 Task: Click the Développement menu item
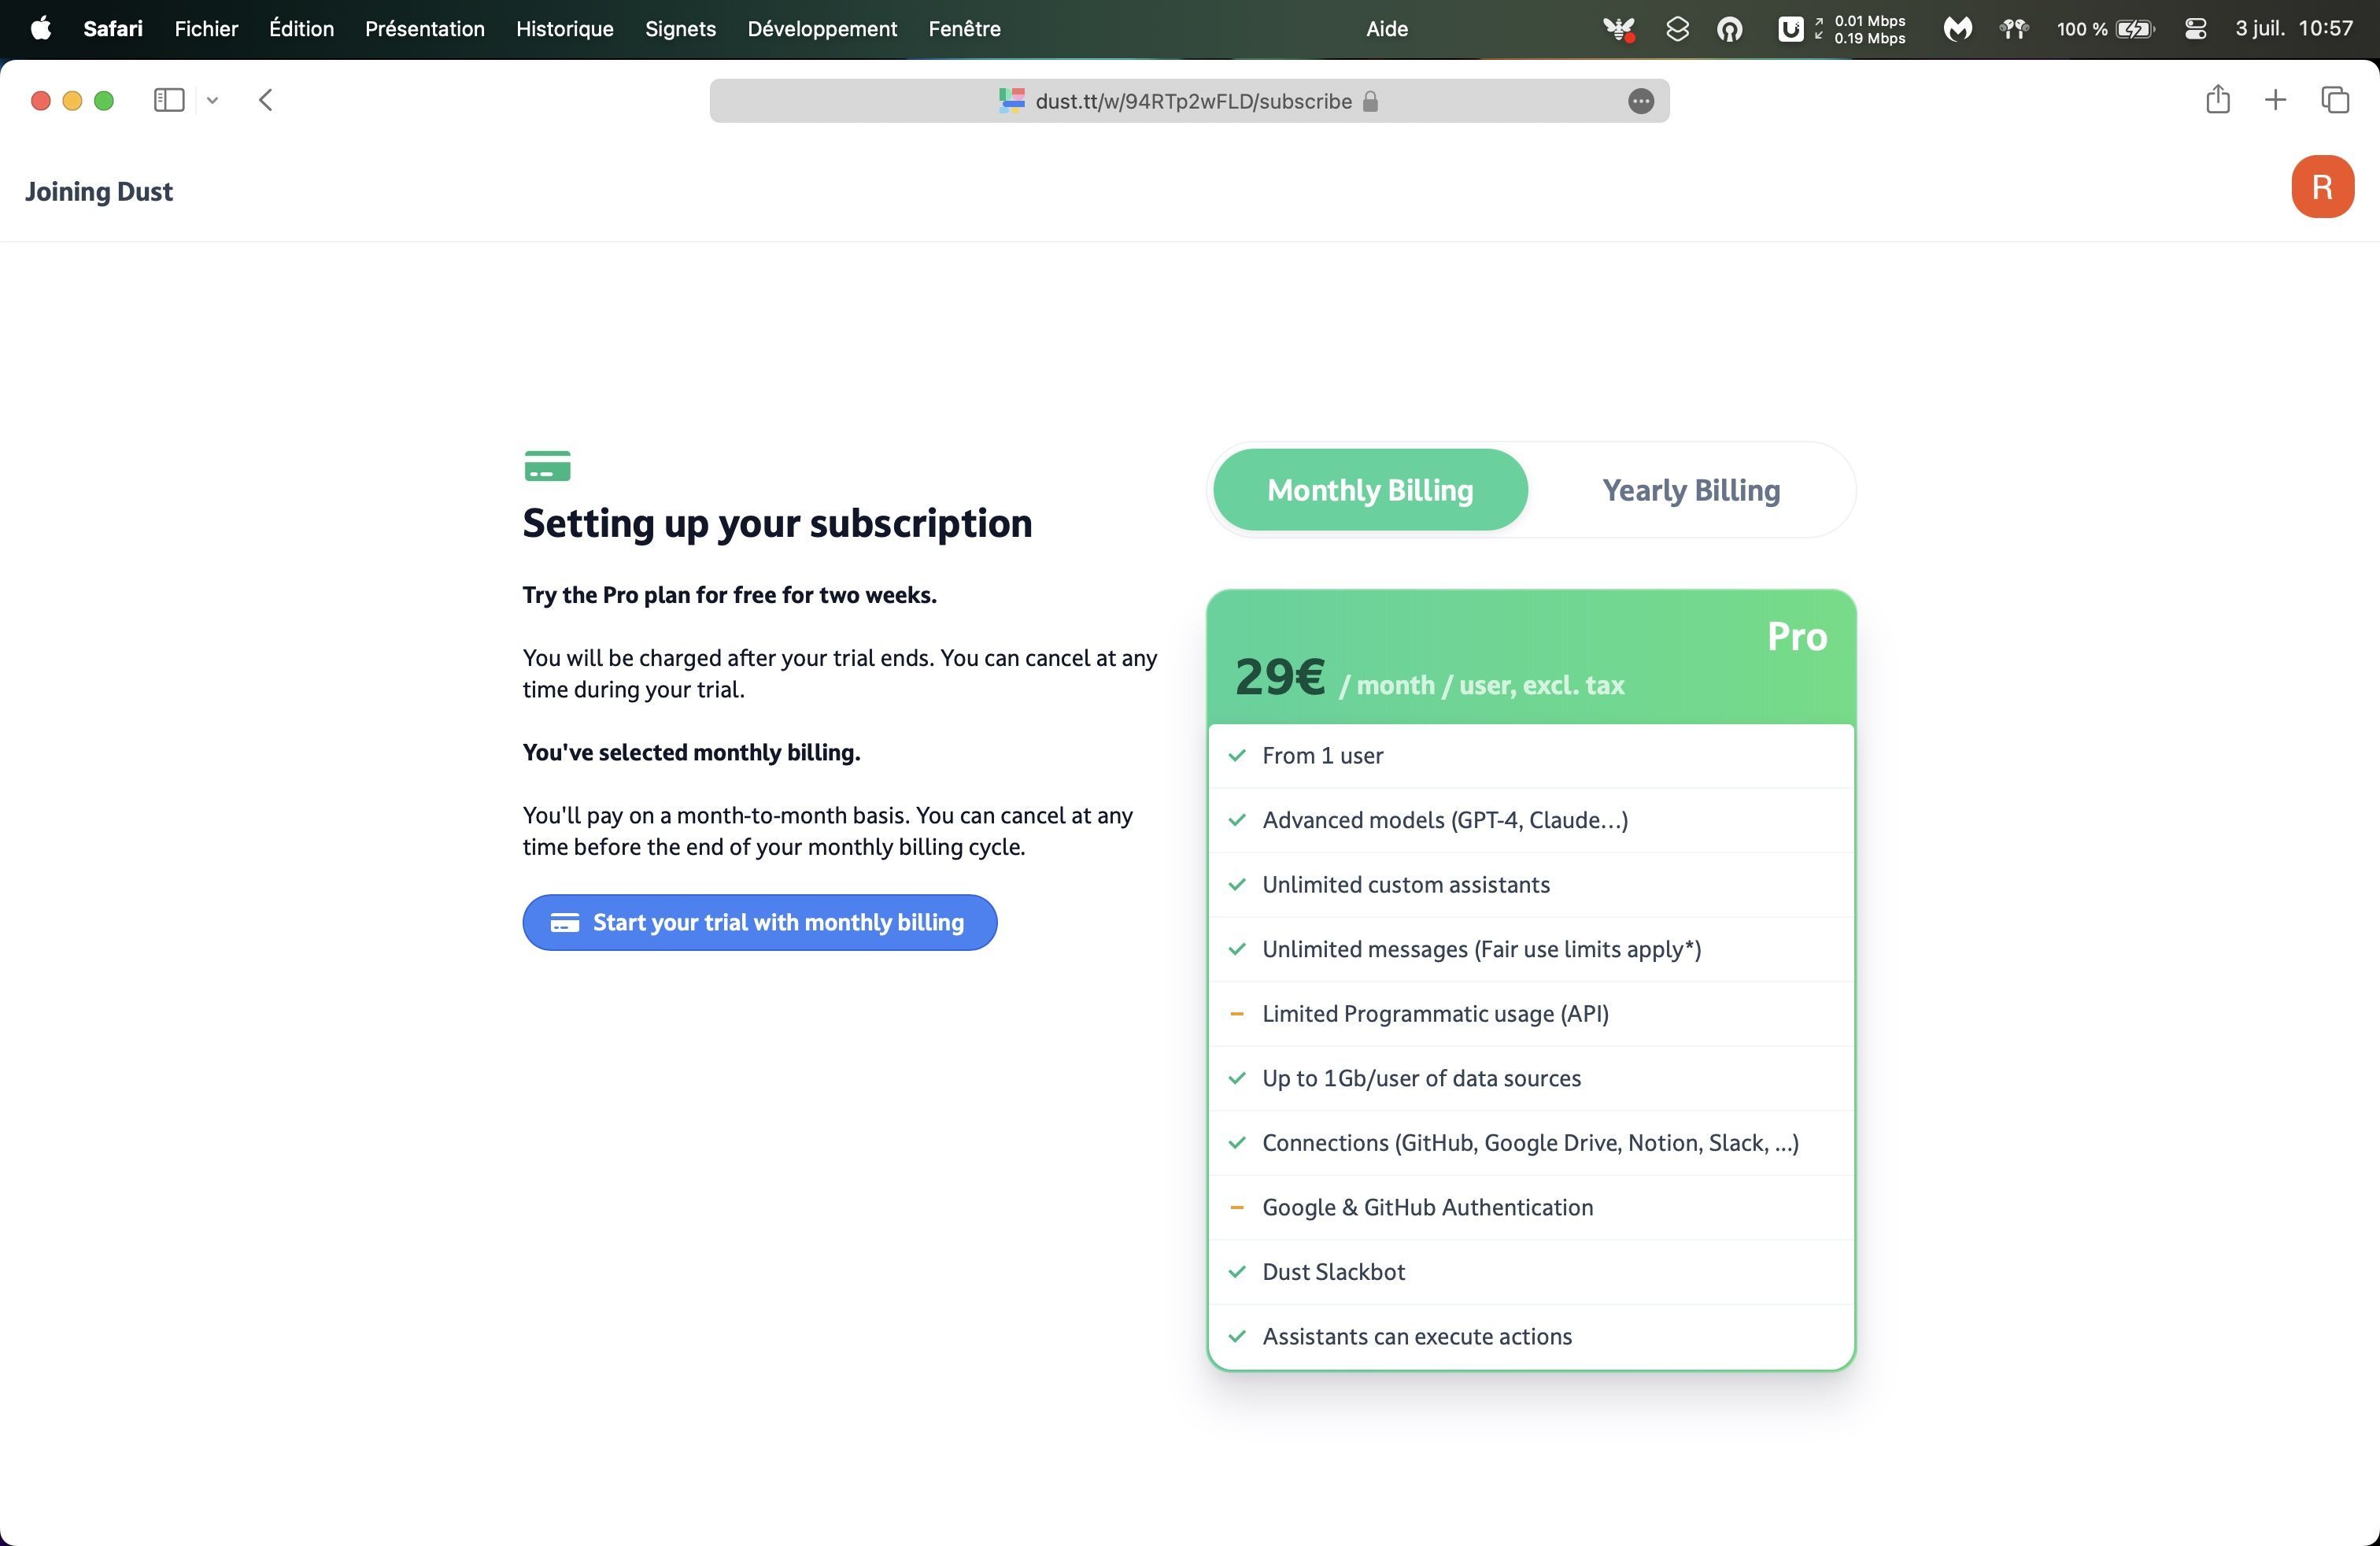821,28
